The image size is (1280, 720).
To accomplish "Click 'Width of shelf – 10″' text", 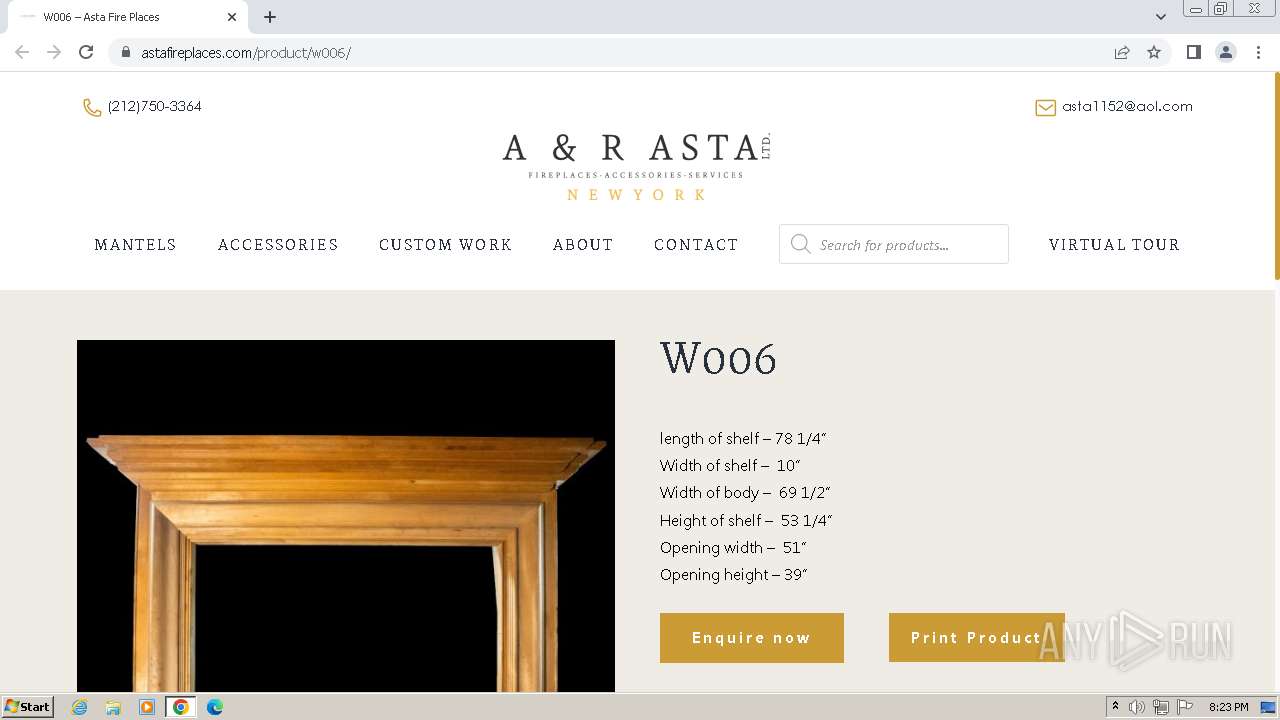I will tap(730, 466).
